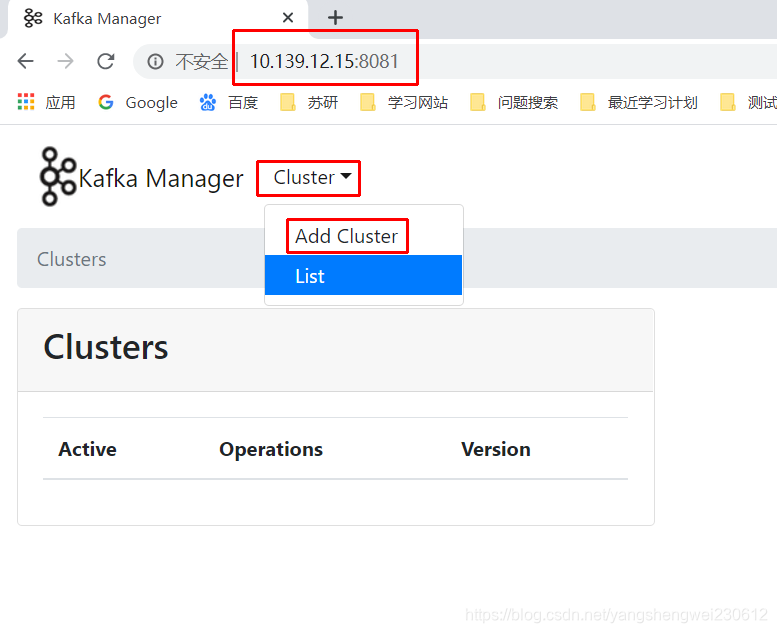Click the 不安全 security warning label
The height and width of the screenshot is (633, 777).
point(201,62)
